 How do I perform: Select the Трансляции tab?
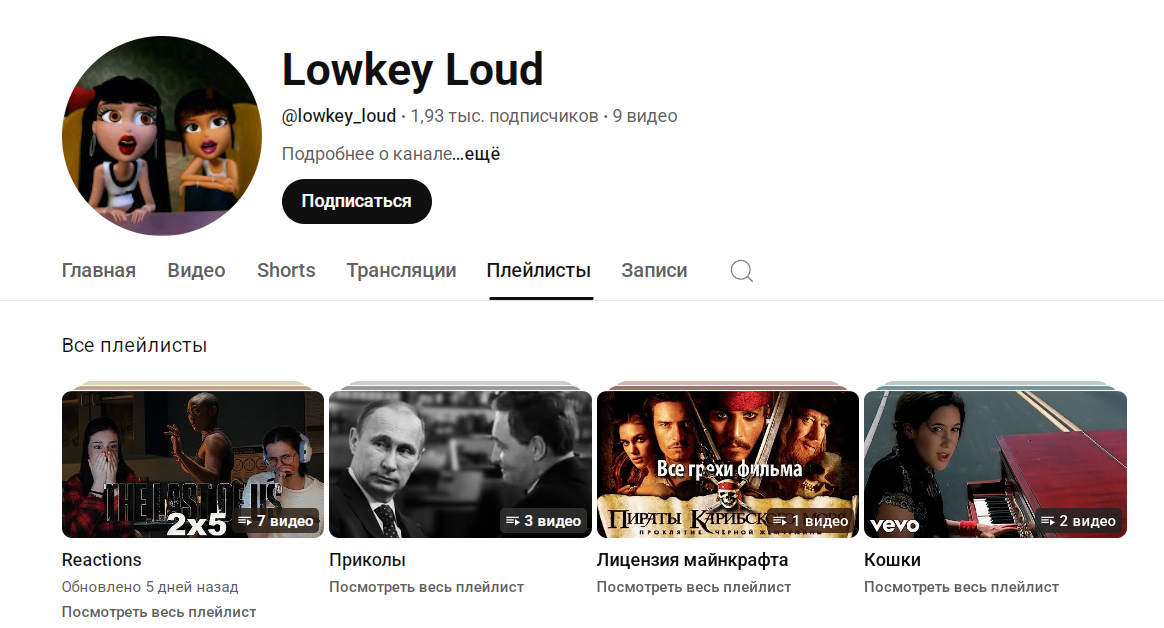[x=401, y=271]
